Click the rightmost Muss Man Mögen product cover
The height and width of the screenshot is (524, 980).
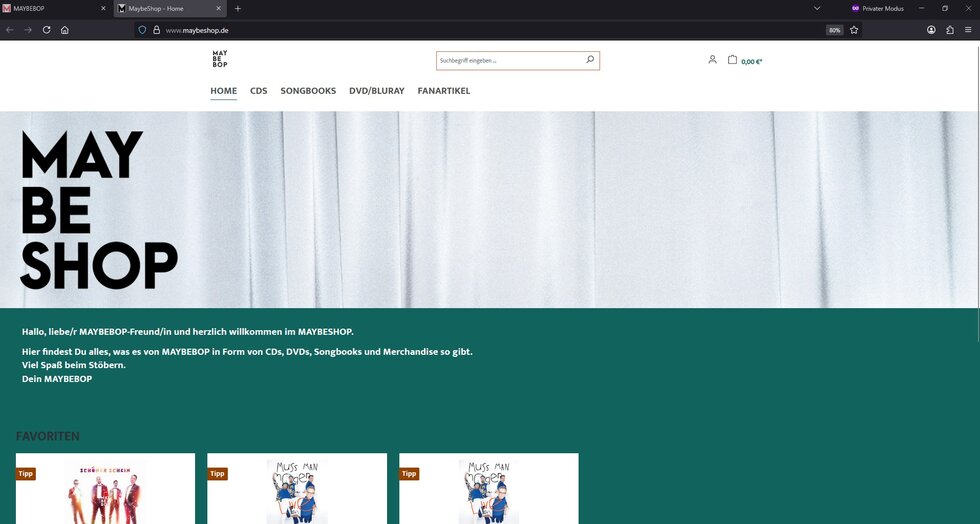489,492
